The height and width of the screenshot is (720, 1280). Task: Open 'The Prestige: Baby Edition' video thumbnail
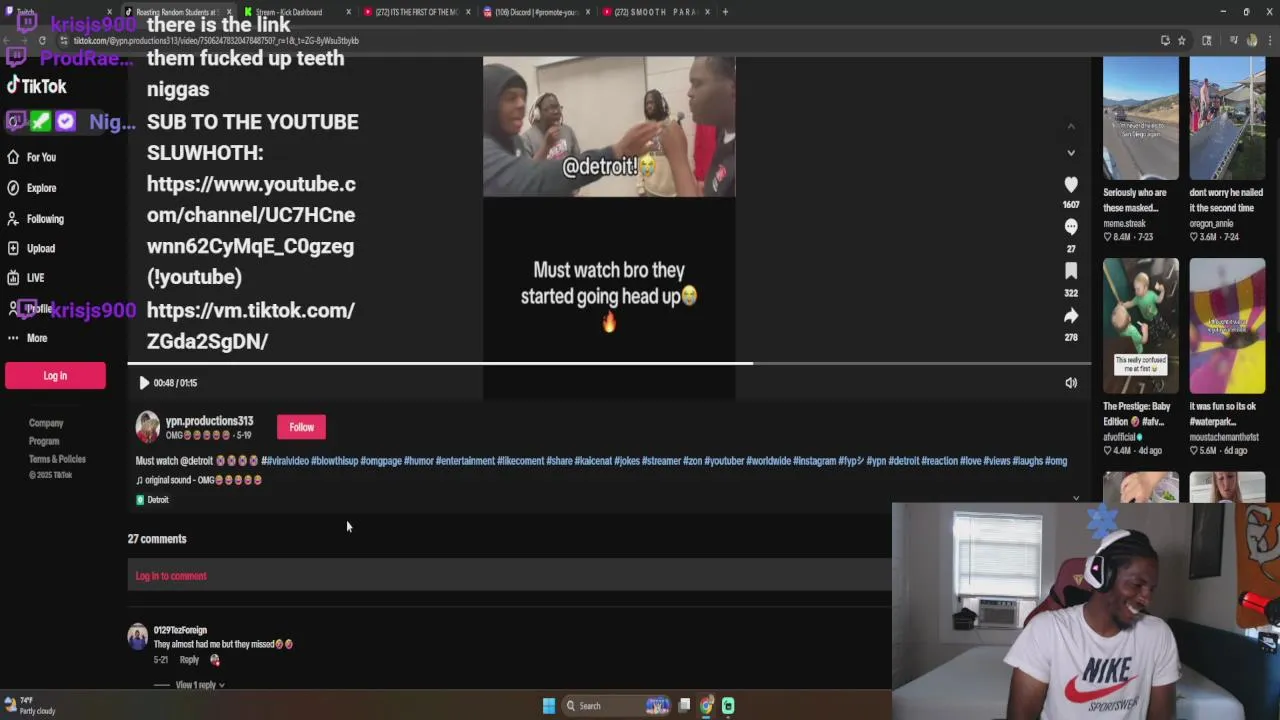1140,326
